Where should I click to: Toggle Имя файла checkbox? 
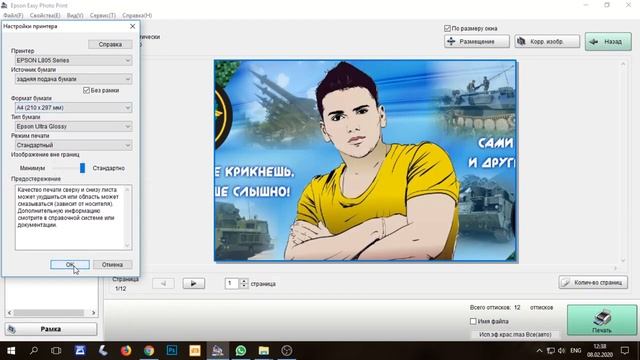click(473, 321)
